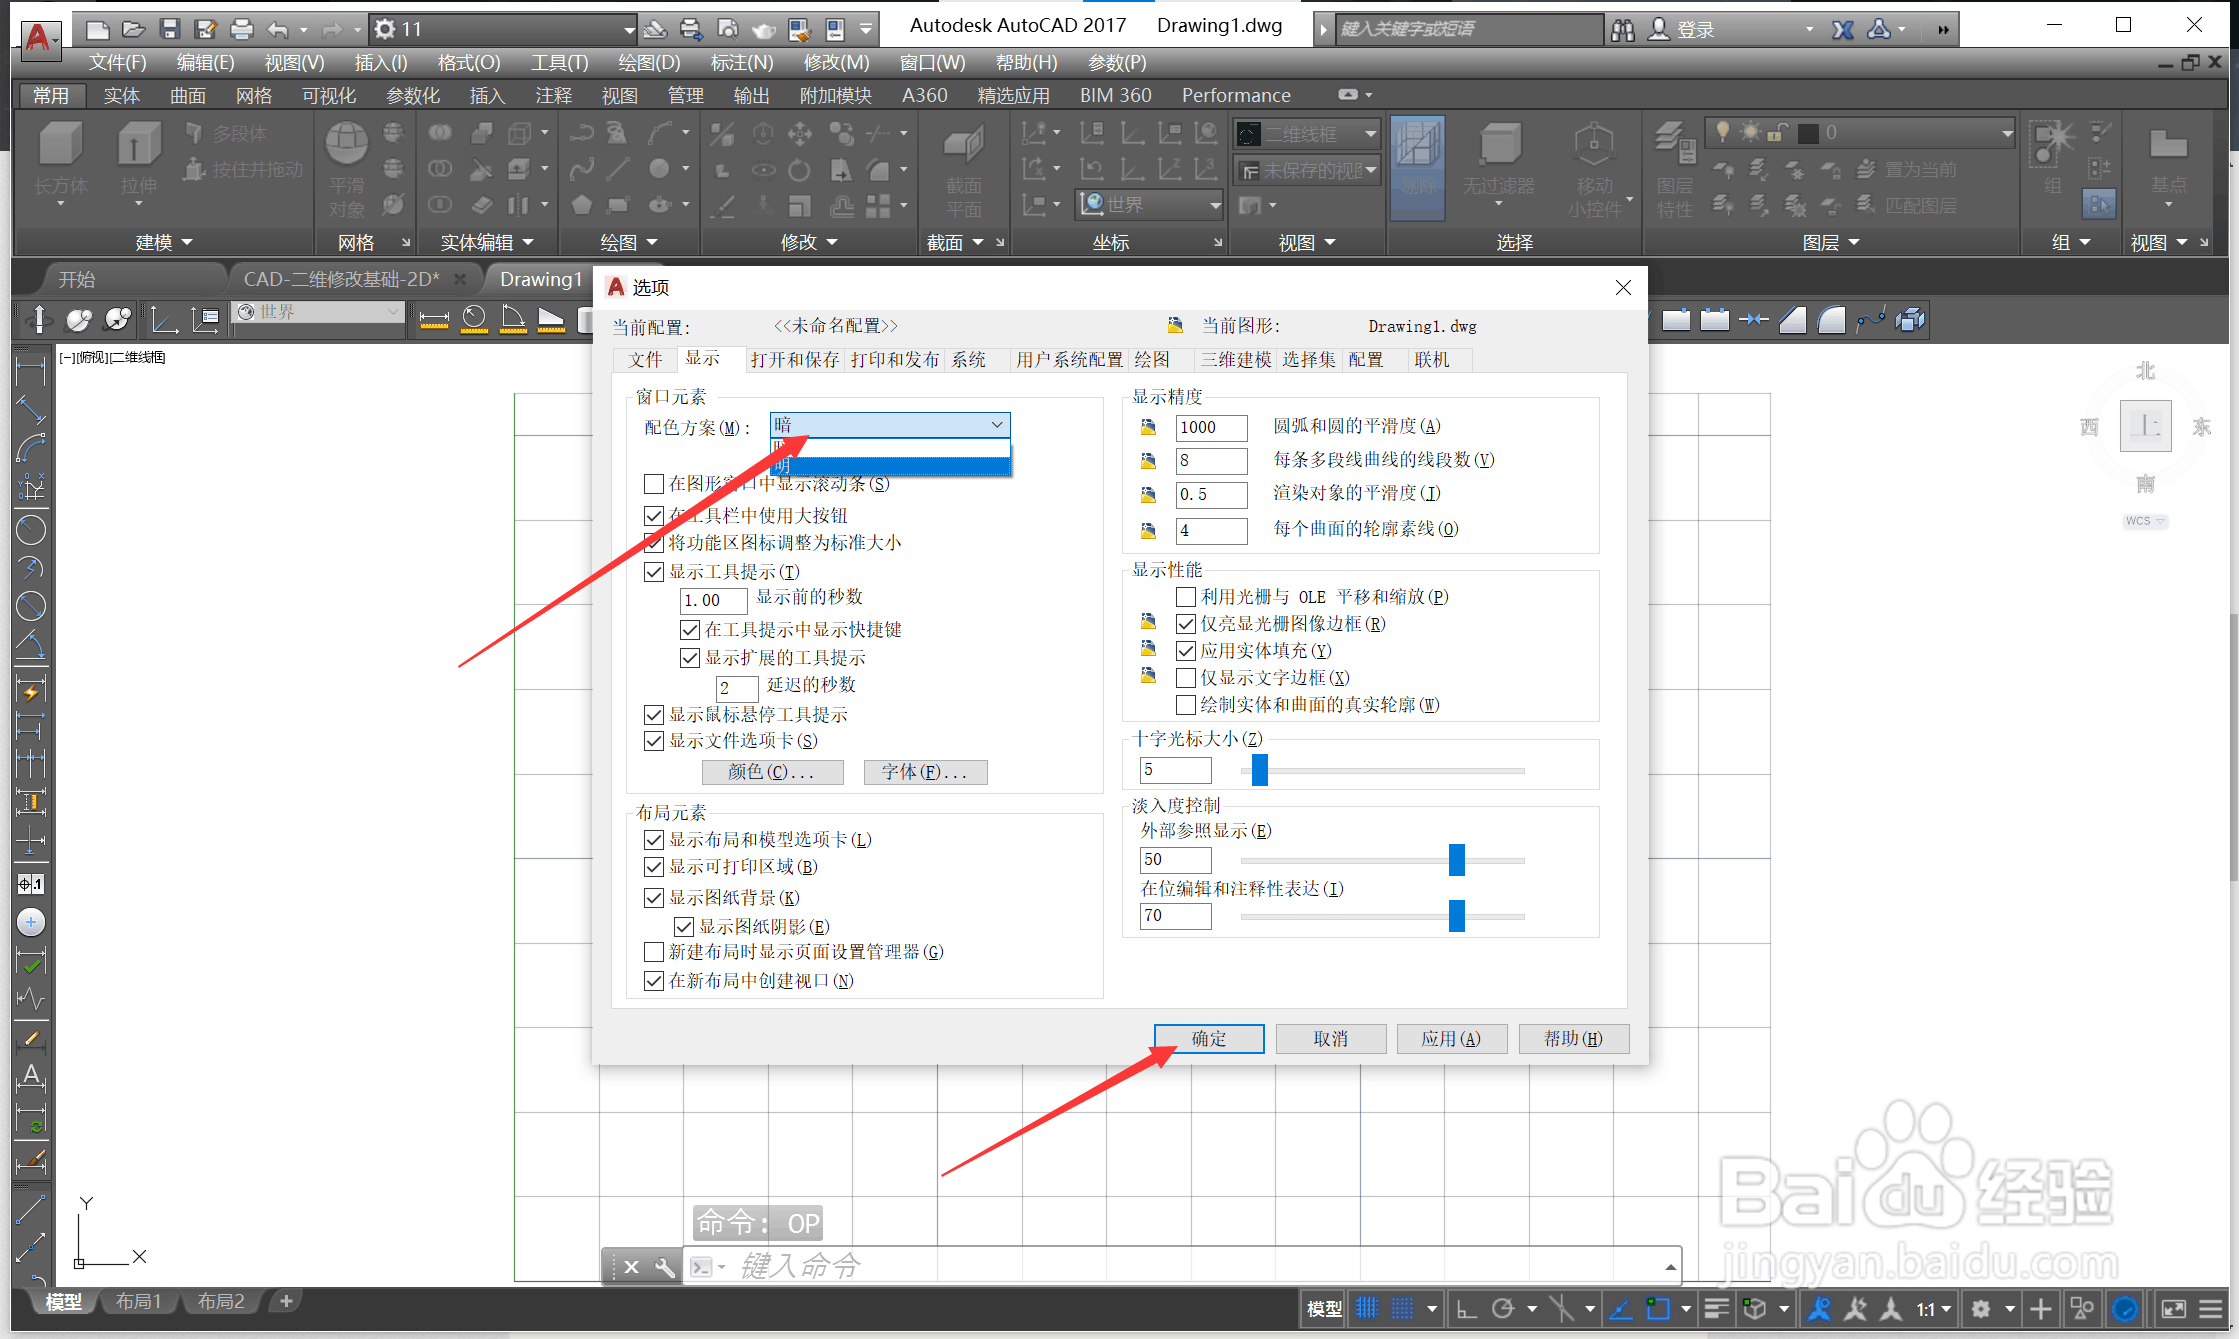The width and height of the screenshot is (2239, 1339).
Task: Click the 确定 button
Action: pos(1209,1039)
